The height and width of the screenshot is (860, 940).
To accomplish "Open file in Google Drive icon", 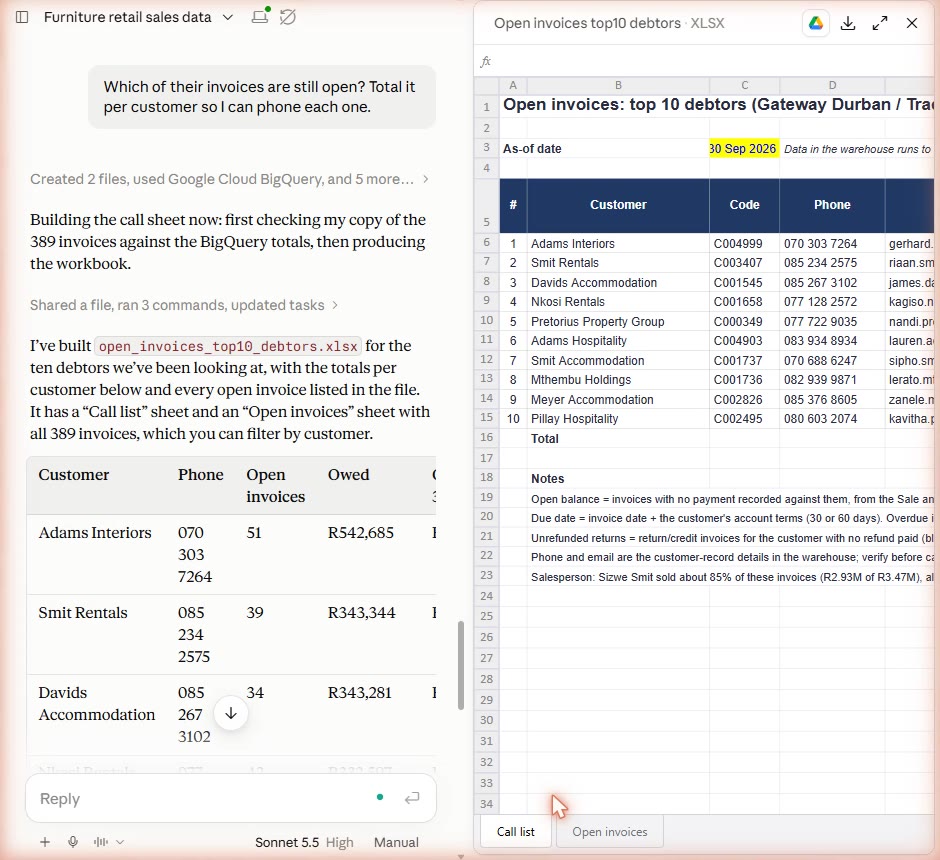I will point(815,23).
